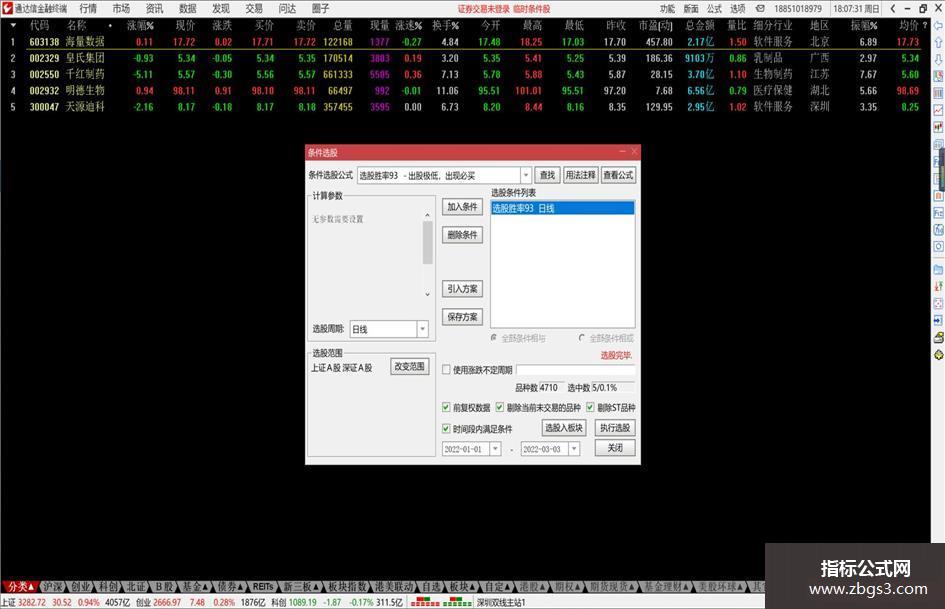Open the blue folder icon in right sidebar
This screenshot has height=609, width=945.
point(938,269)
